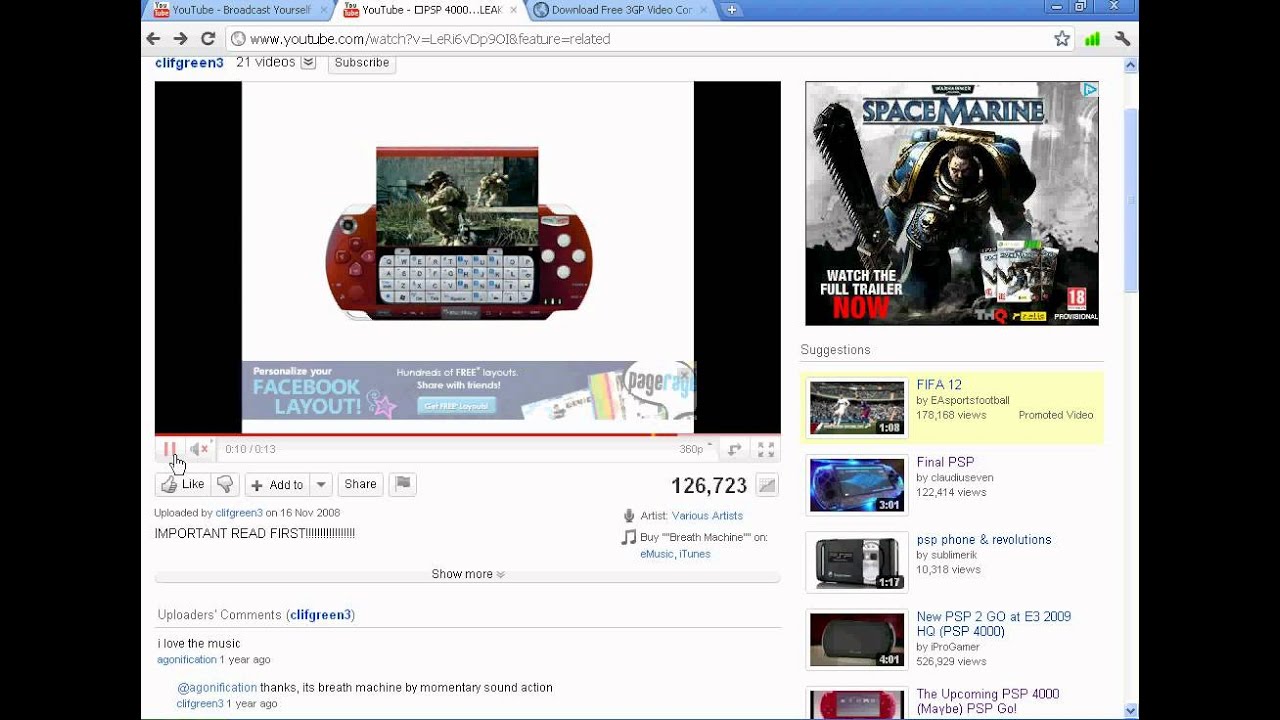This screenshot has width=1280, height=720.
Task: Open New PSP 2 GO video thumbnail
Action: point(857,639)
